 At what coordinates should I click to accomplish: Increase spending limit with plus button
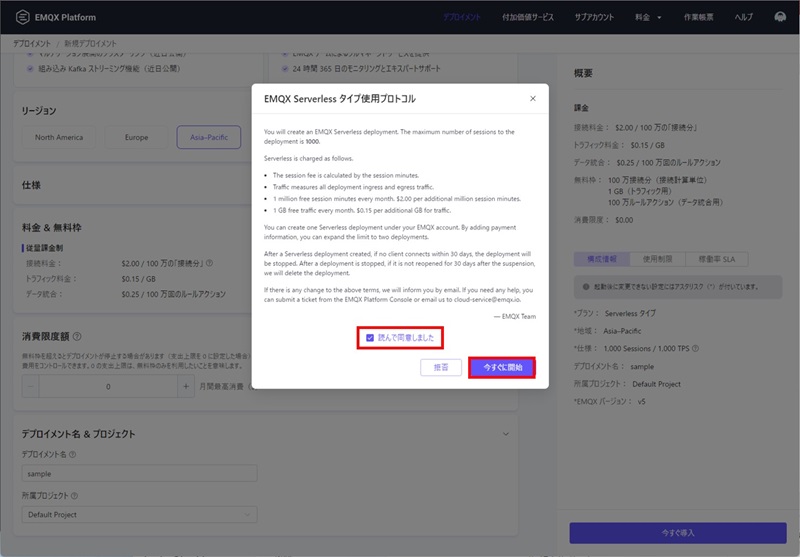tap(186, 387)
